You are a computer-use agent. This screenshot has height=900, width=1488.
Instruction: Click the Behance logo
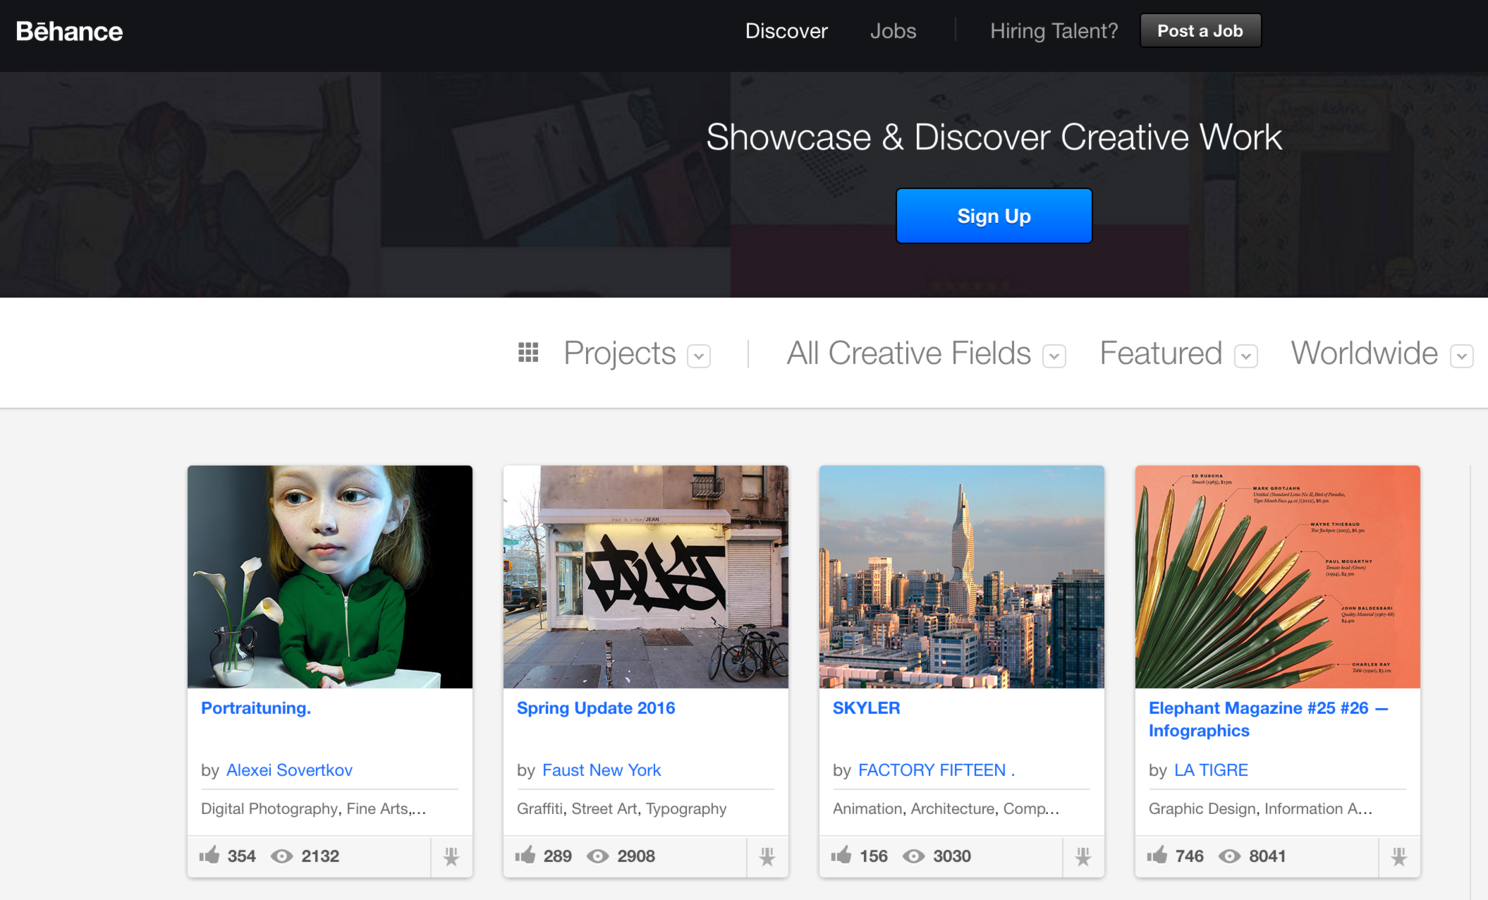(x=69, y=31)
